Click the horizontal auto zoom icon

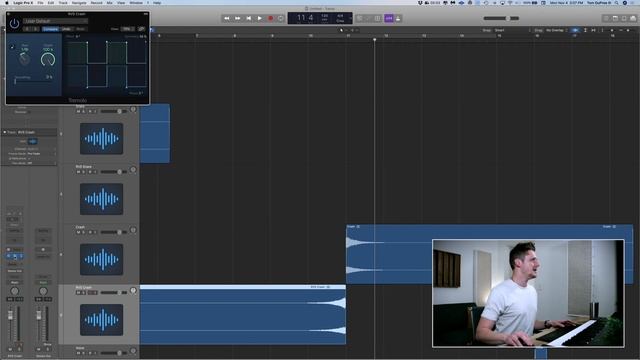click(x=593, y=30)
